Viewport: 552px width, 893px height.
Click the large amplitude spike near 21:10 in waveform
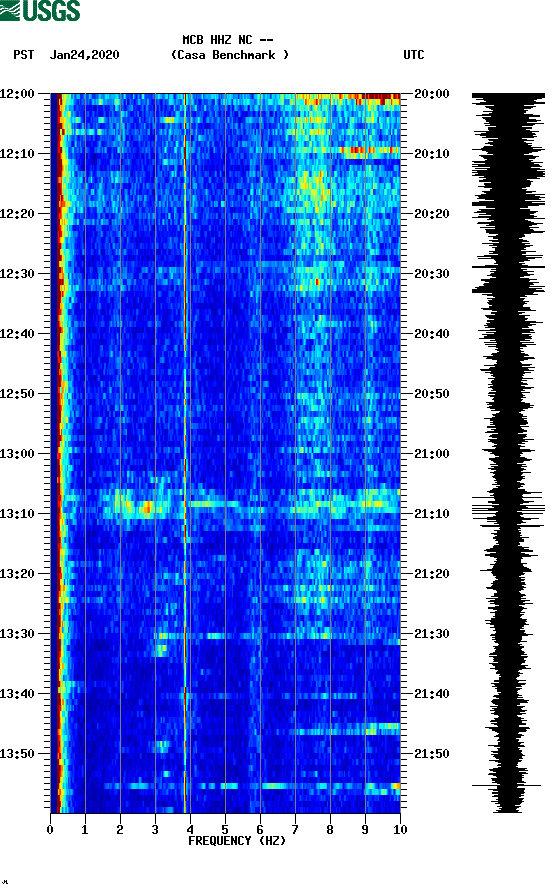508,510
